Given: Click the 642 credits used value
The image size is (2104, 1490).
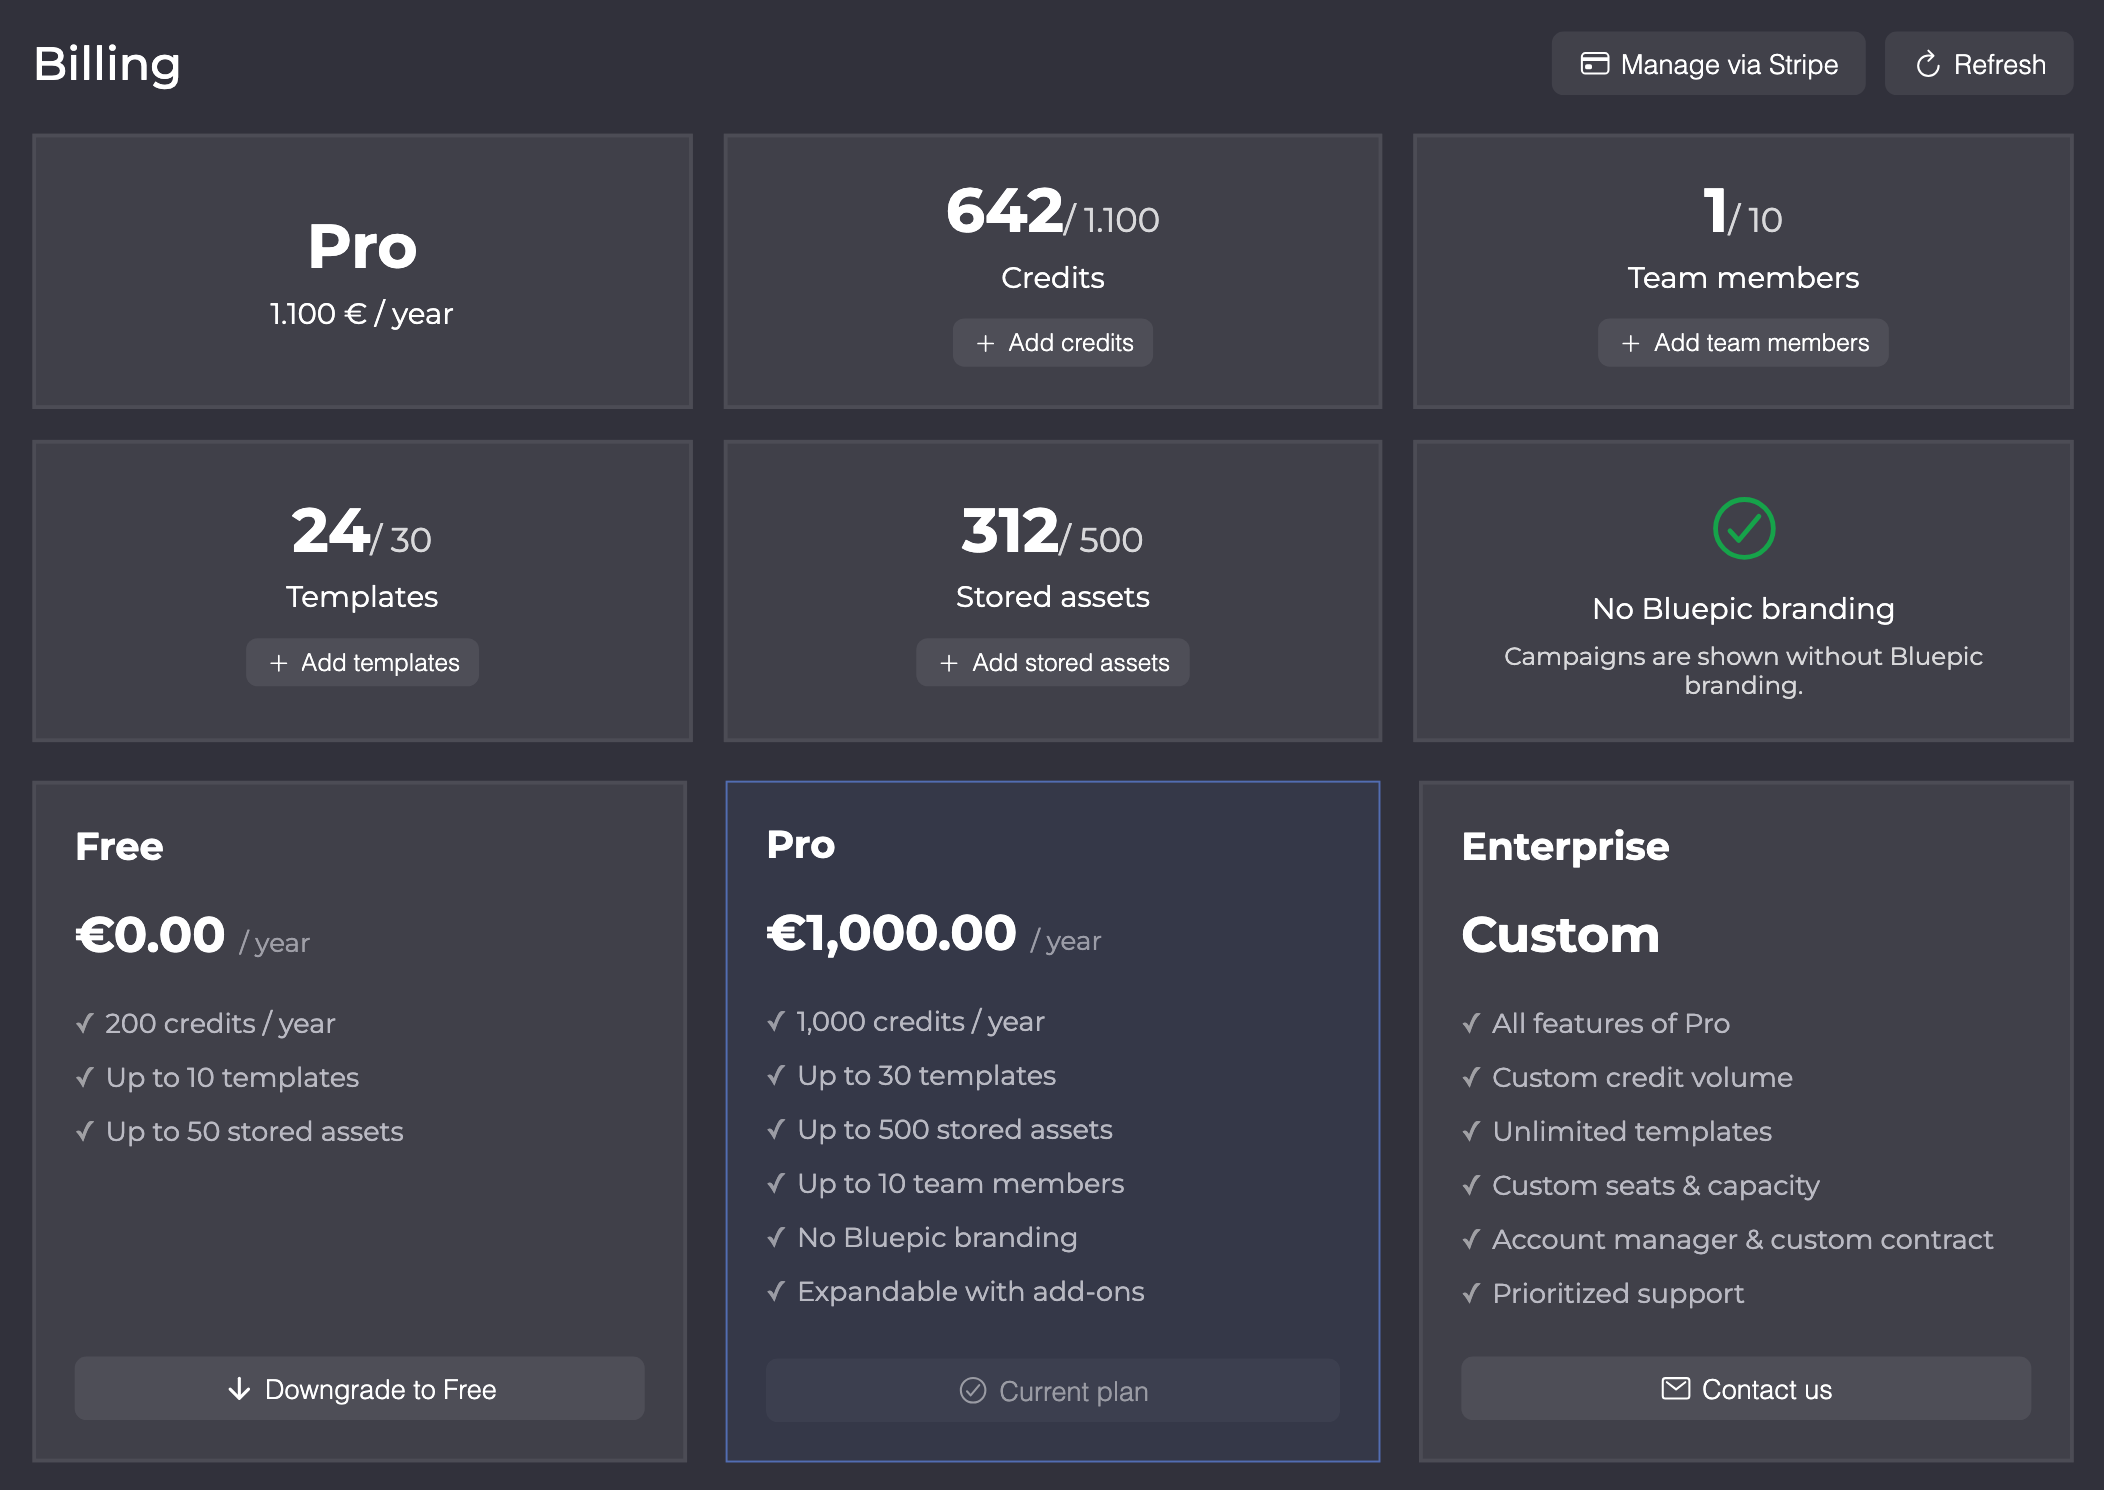Looking at the screenshot, I should click(x=1005, y=211).
